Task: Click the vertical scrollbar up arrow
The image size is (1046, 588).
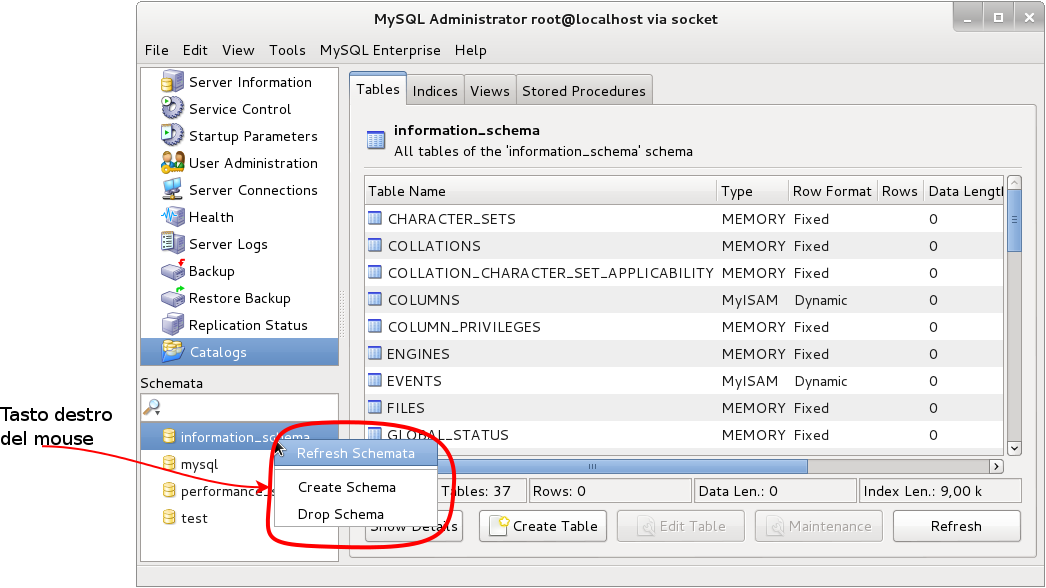Action: 1014,182
